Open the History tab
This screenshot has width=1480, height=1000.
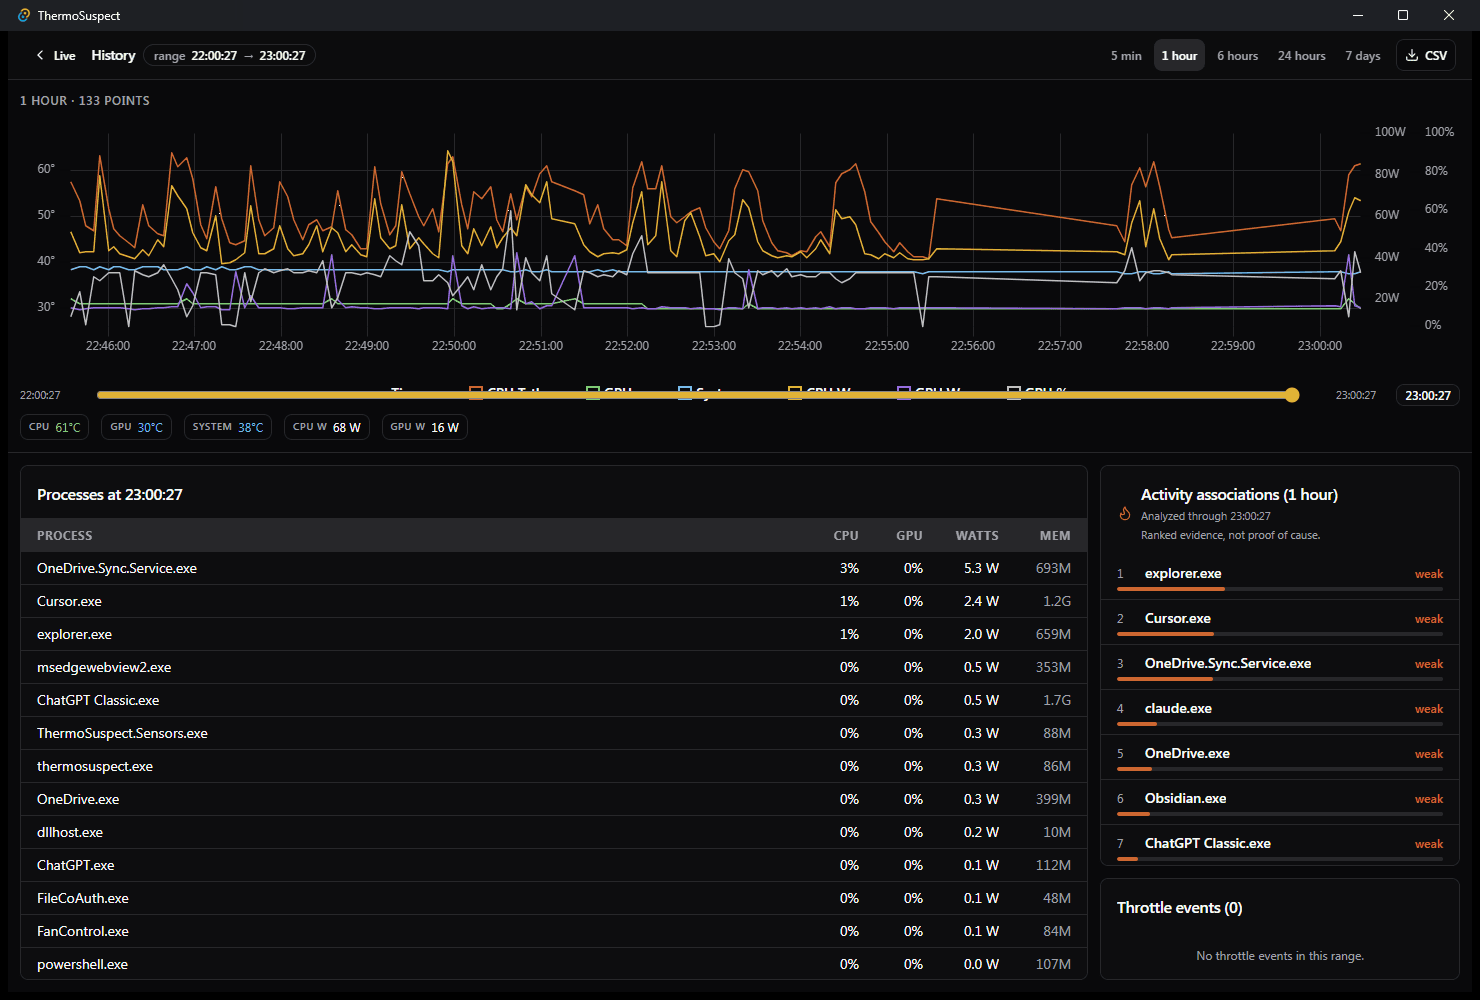coord(113,56)
